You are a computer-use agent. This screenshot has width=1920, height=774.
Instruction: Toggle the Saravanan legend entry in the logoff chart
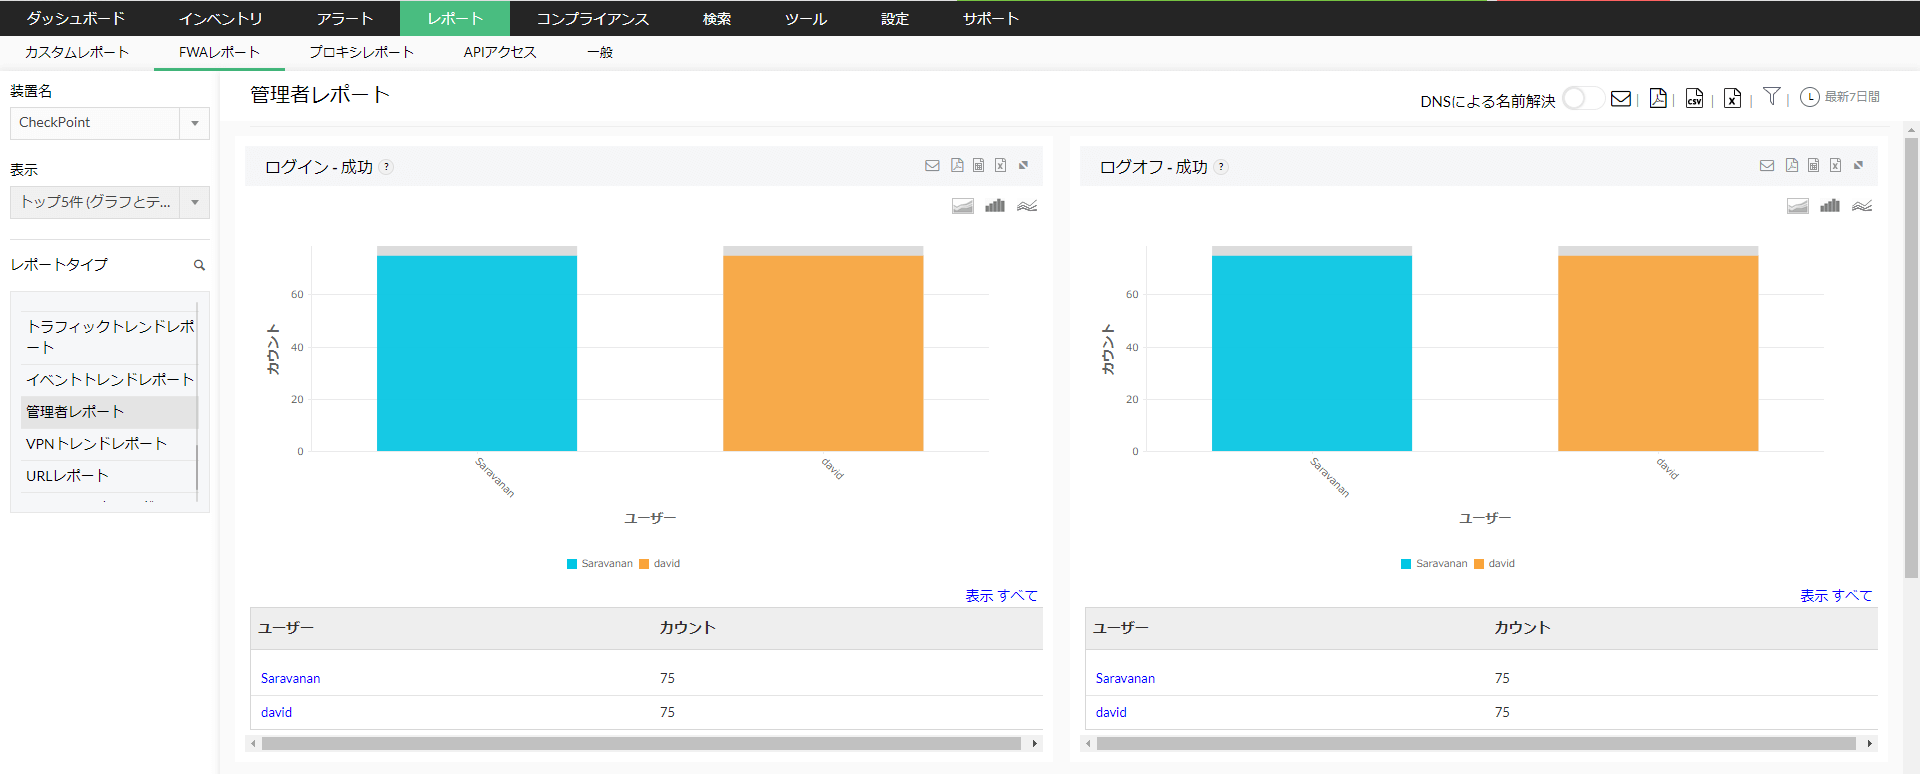pos(1434,564)
